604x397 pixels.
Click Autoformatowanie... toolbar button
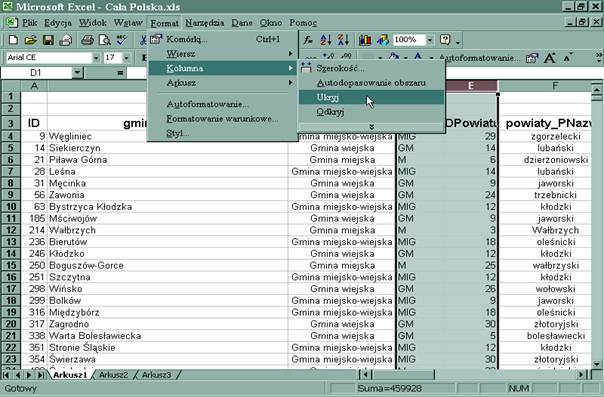pyautogui.click(x=480, y=58)
